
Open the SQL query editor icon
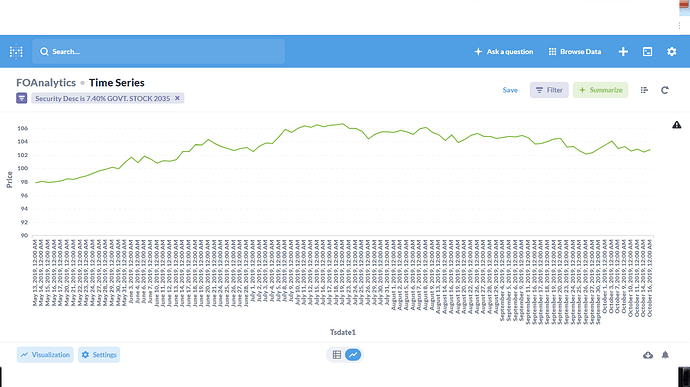[x=647, y=52]
